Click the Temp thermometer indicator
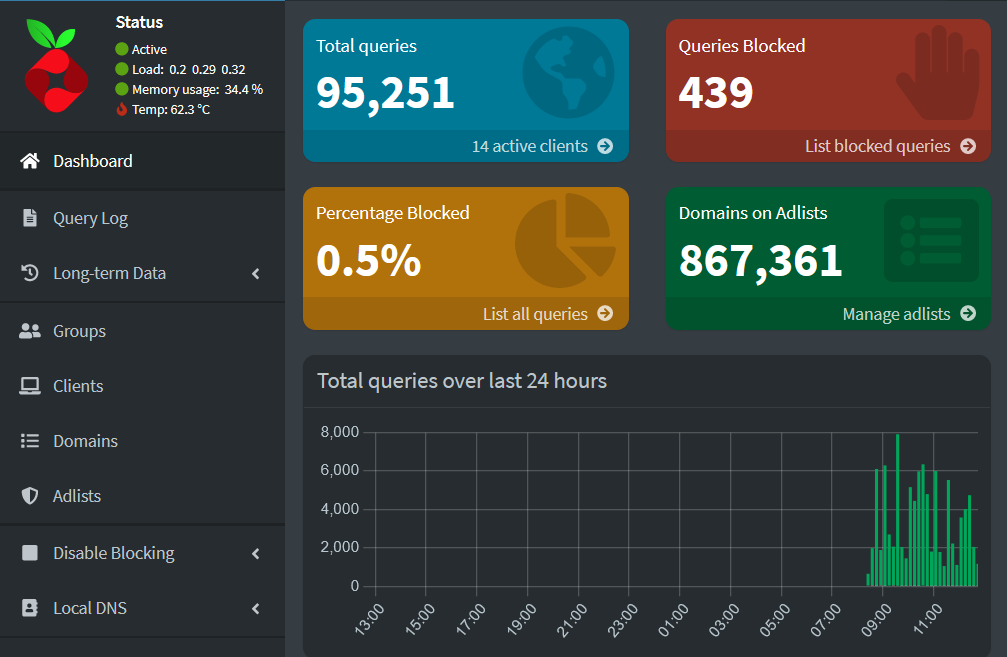 [x=123, y=108]
